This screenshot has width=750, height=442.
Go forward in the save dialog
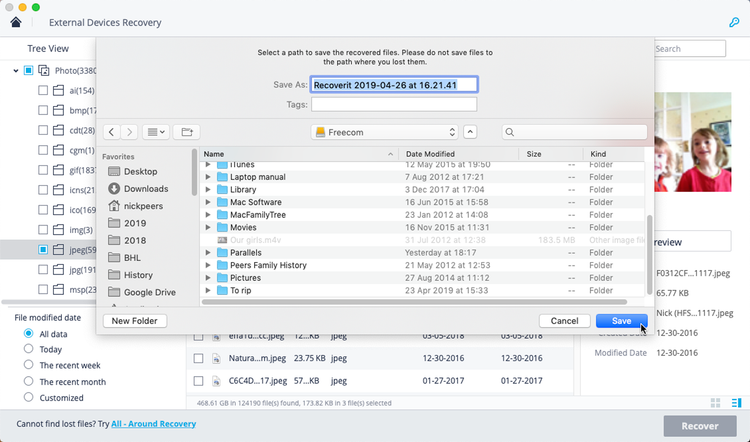click(129, 132)
